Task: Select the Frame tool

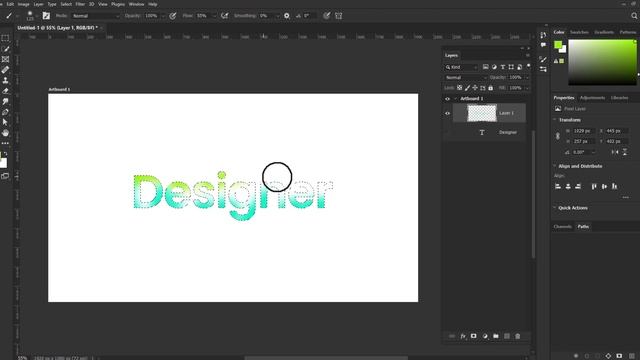Action: tap(5, 60)
